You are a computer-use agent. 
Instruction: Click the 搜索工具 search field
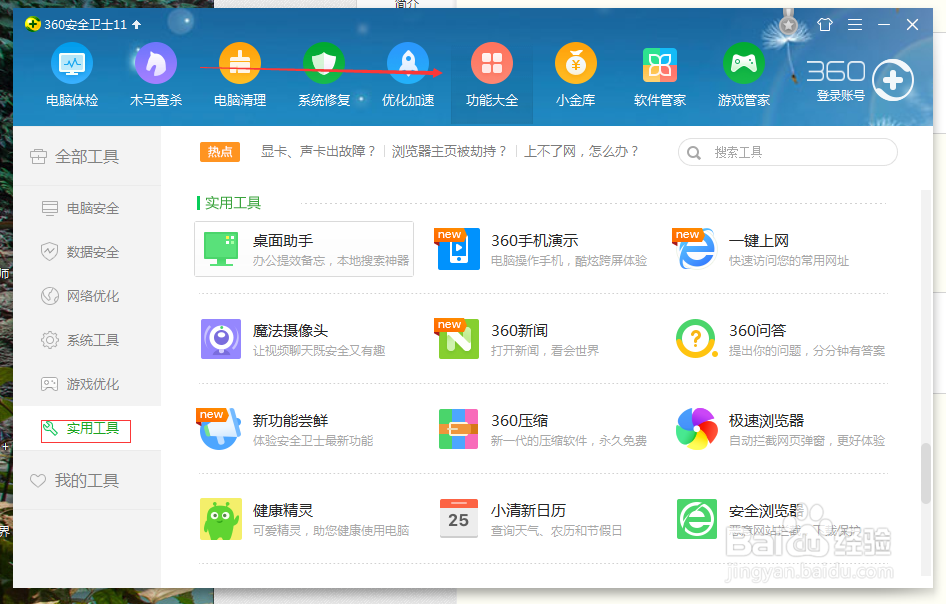tap(787, 152)
